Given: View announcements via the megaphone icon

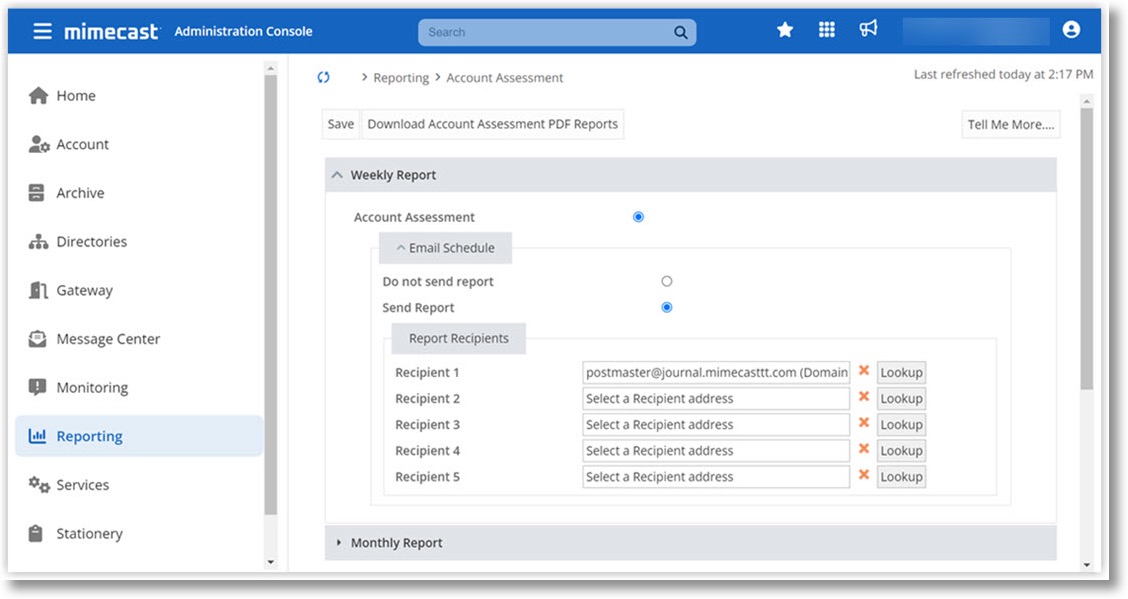Looking at the screenshot, I should coord(868,30).
